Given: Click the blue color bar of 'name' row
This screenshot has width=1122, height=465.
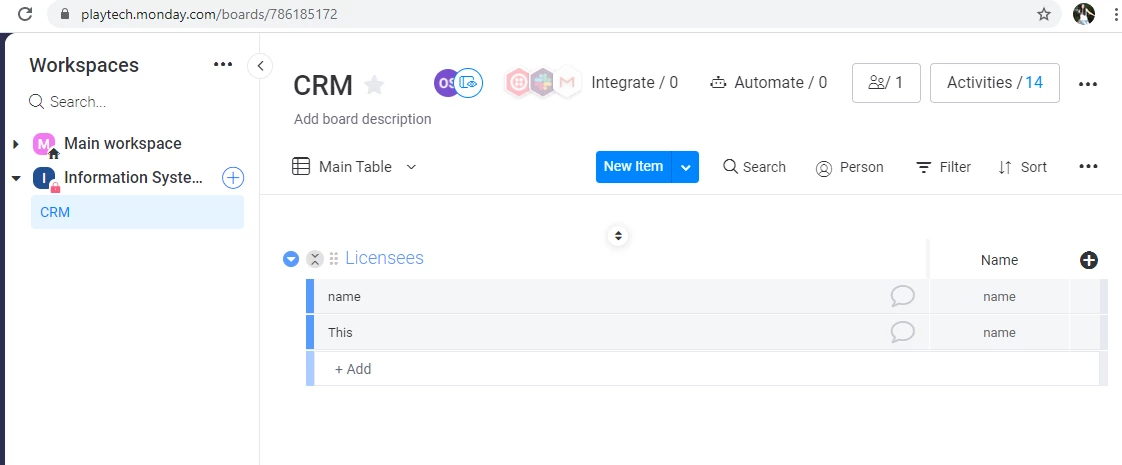Looking at the screenshot, I should tap(310, 296).
